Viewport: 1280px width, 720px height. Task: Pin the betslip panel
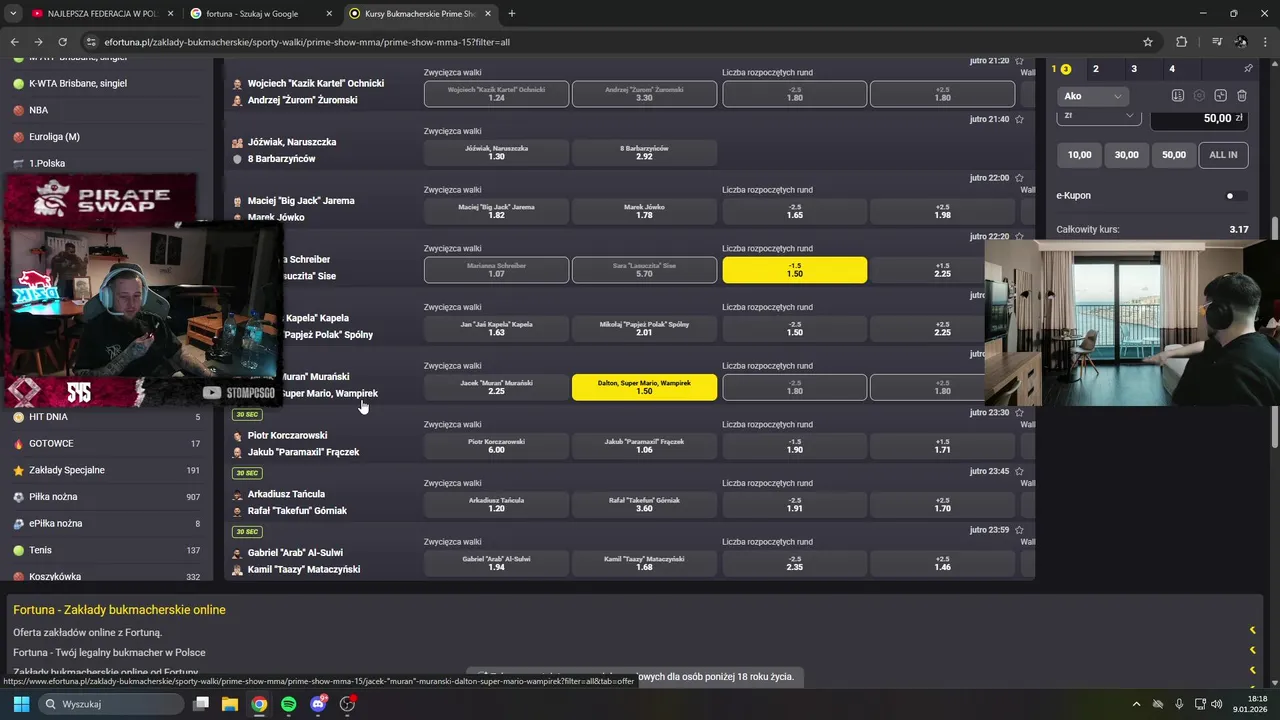click(x=1248, y=69)
